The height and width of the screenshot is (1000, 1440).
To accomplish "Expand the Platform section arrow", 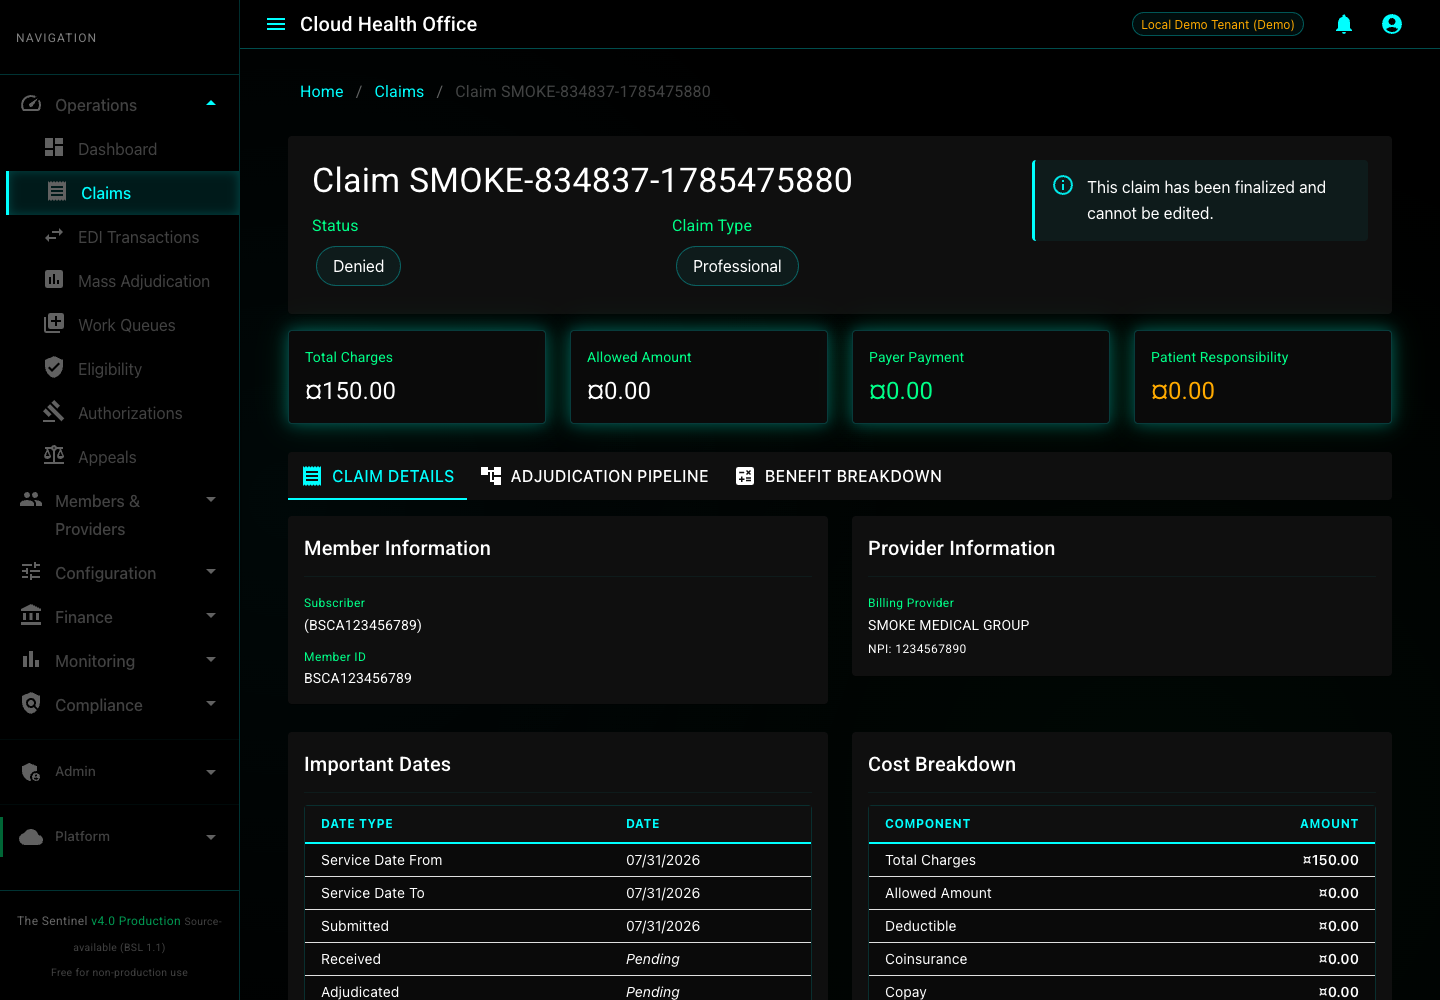I will pos(211,837).
